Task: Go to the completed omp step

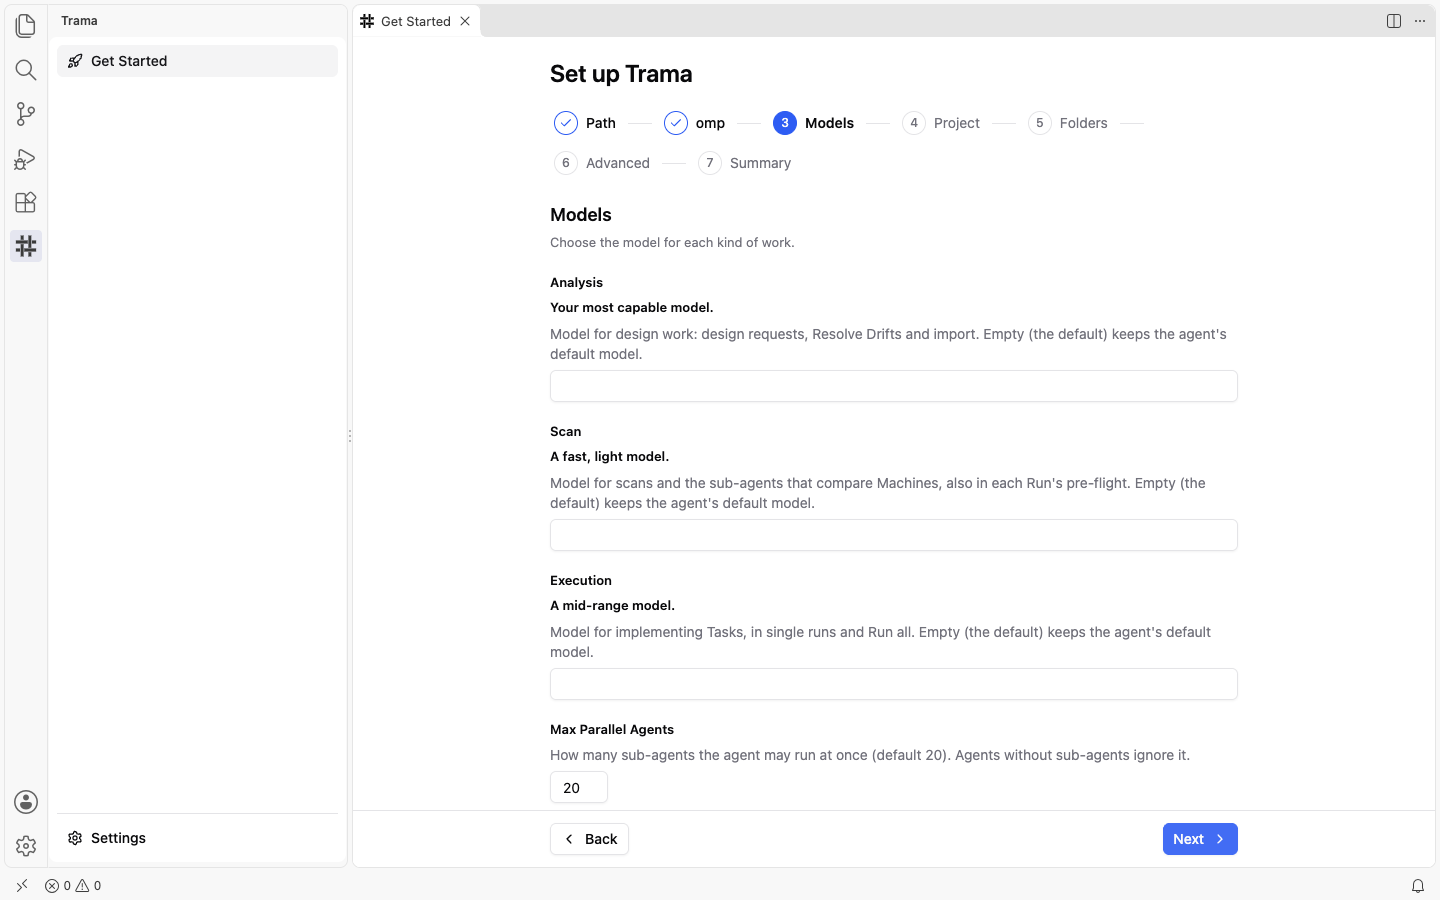Action: click(695, 123)
